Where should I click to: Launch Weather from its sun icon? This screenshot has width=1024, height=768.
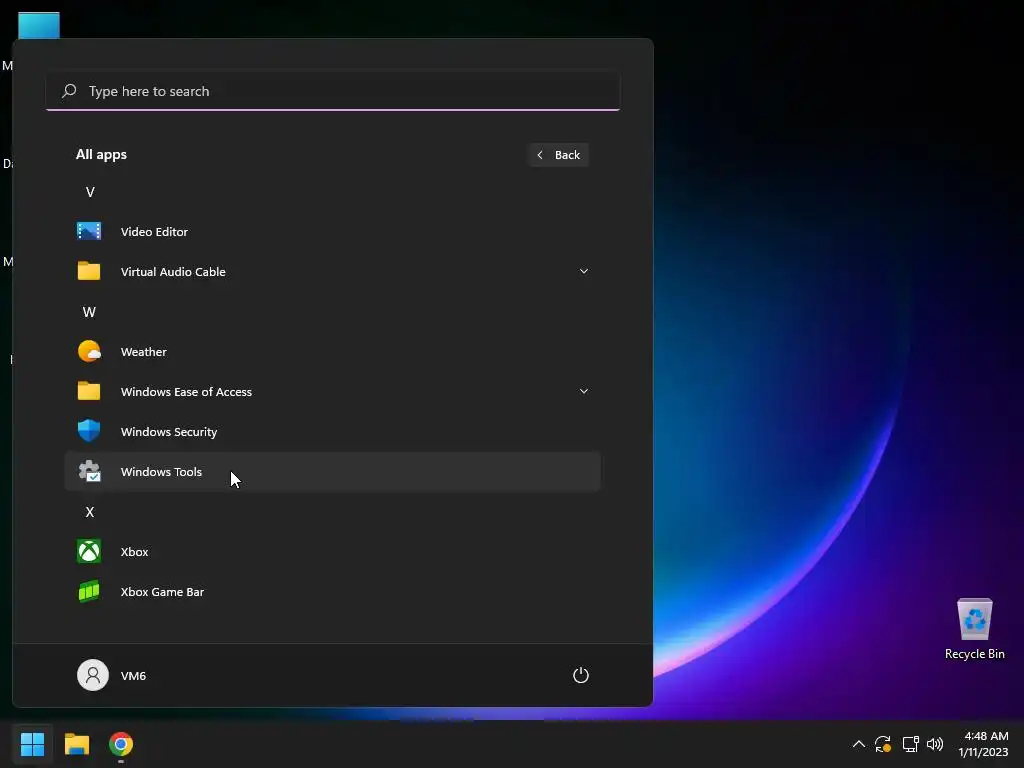point(89,351)
